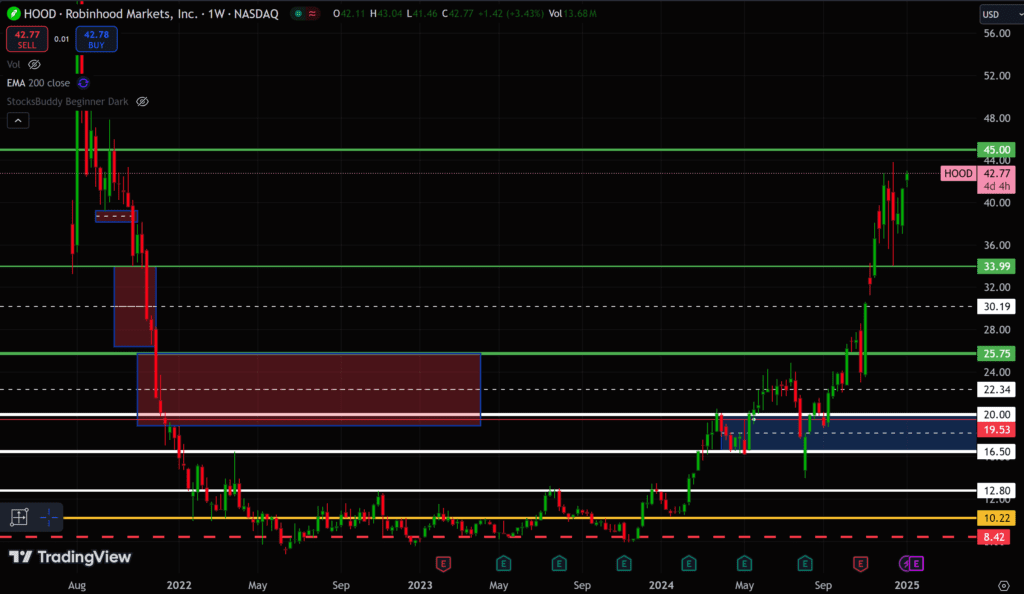Click the 48.00 price axis label
The height and width of the screenshot is (594, 1024).
click(997, 118)
